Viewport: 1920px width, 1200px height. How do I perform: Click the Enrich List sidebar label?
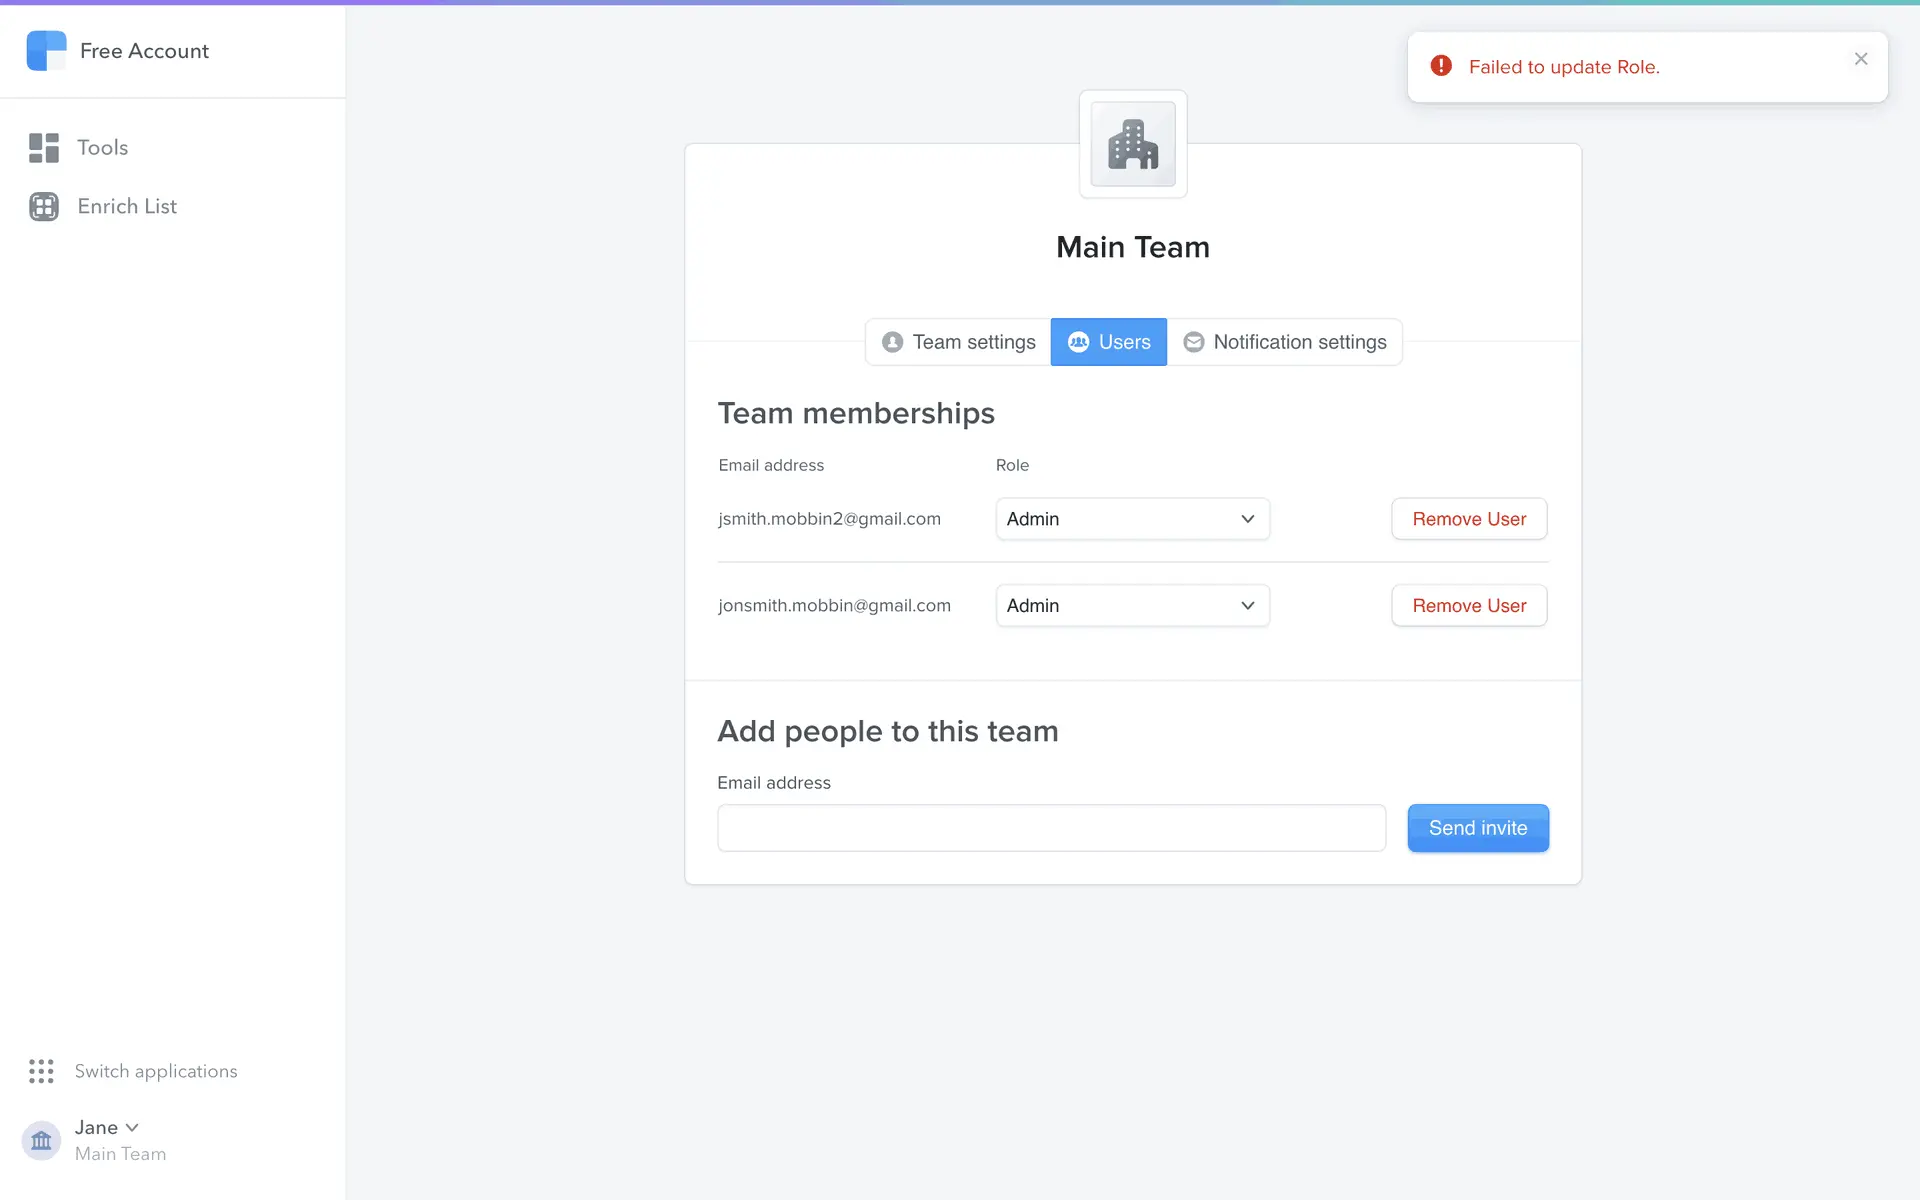pyautogui.click(x=127, y=206)
